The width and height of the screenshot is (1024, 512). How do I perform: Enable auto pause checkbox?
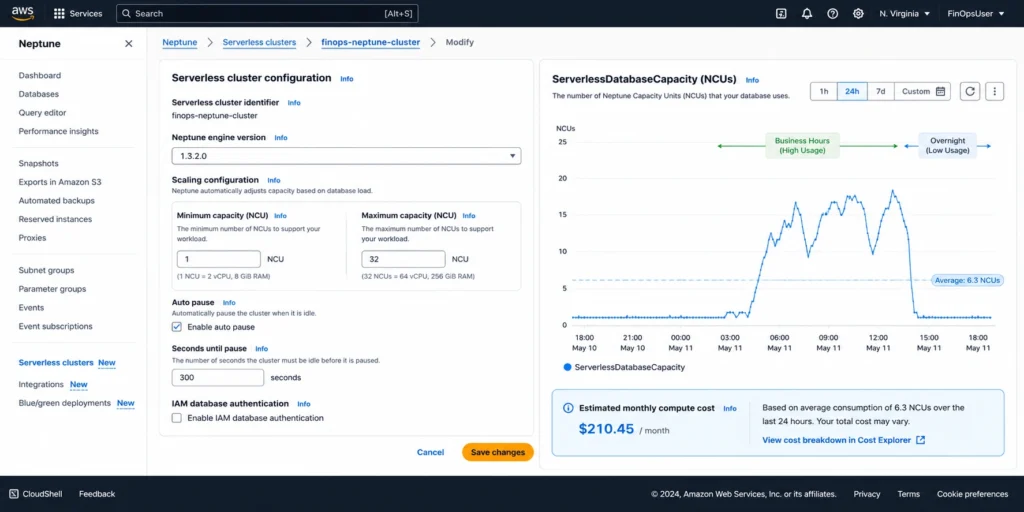pyautogui.click(x=176, y=327)
